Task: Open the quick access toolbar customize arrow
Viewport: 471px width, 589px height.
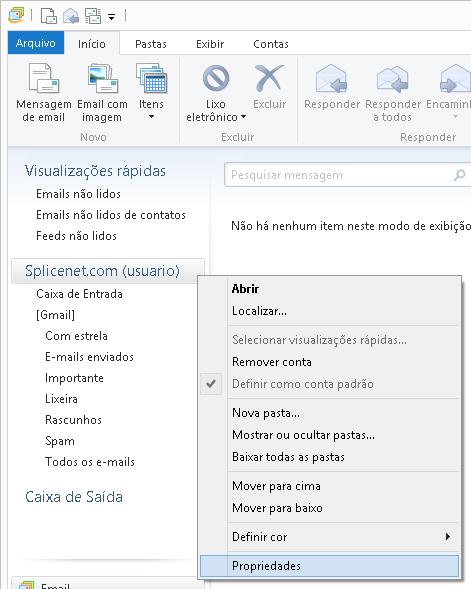Action: point(112,17)
